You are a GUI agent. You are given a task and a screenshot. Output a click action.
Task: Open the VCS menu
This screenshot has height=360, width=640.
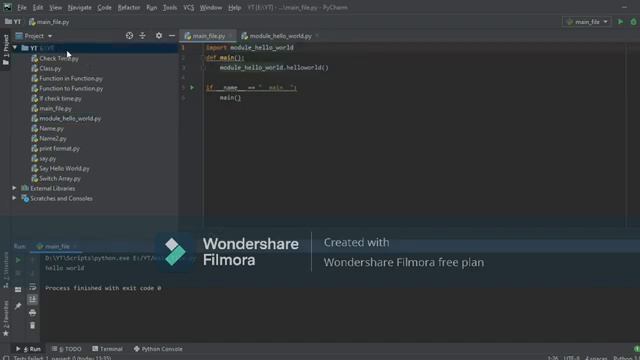189,7
